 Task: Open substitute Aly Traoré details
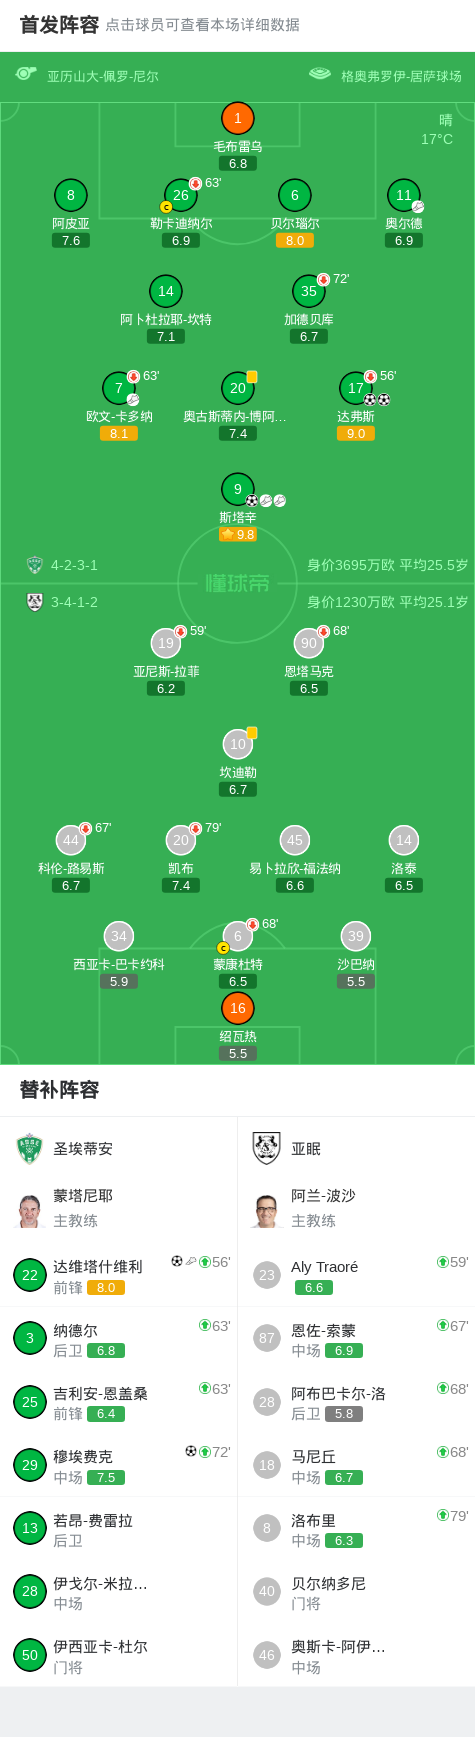click(356, 1275)
